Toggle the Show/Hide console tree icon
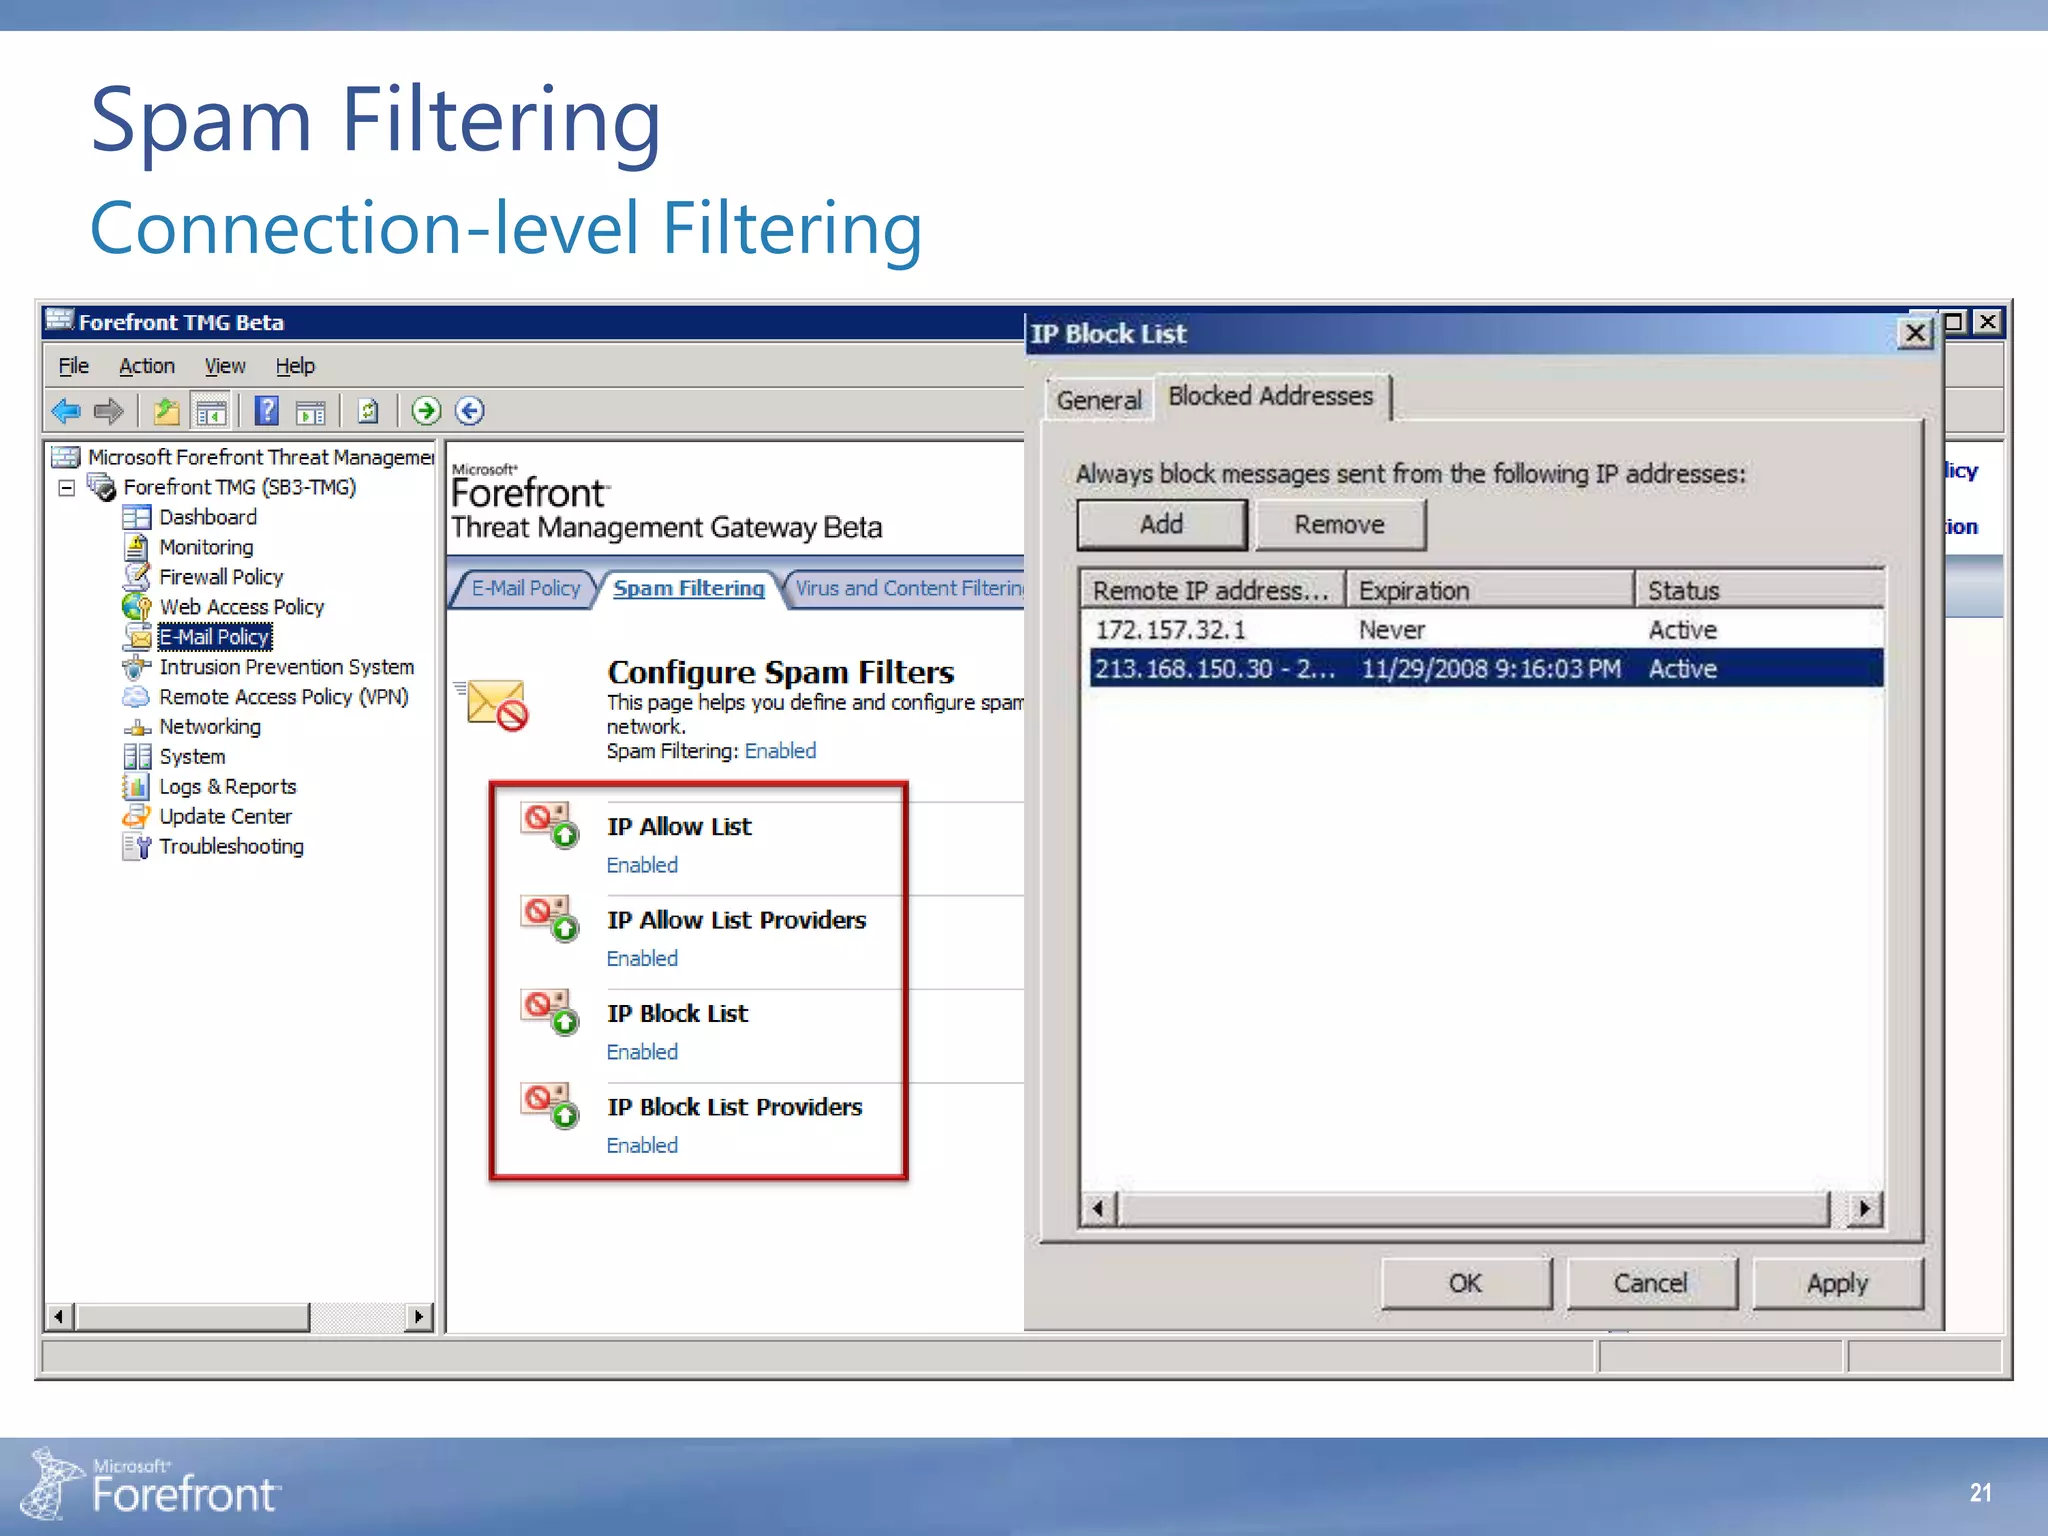This screenshot has width=2048, height=1536. click(211, 411)
